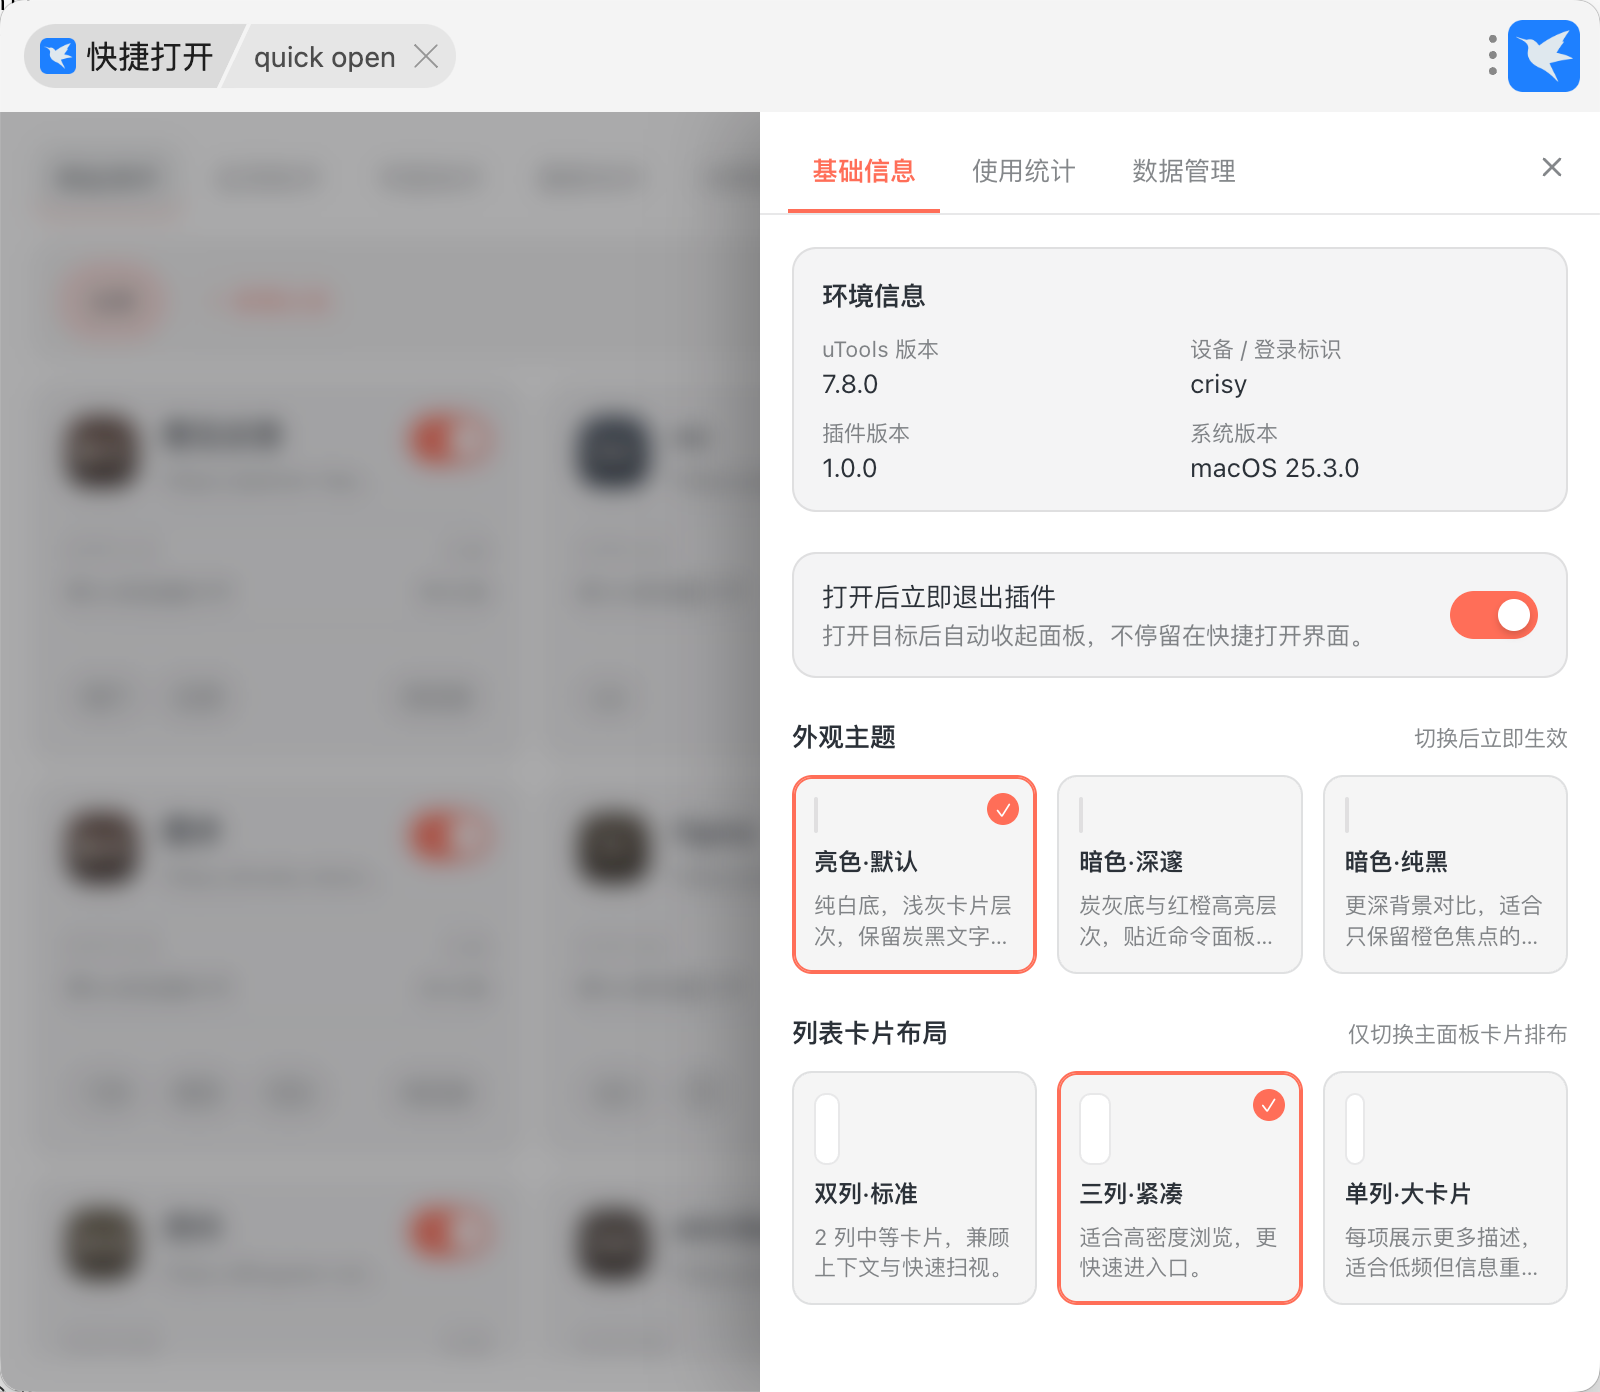Switch to the 数据管理 tab
Viewport: 1600px width, 1392px height.
tap(1183, 171)
